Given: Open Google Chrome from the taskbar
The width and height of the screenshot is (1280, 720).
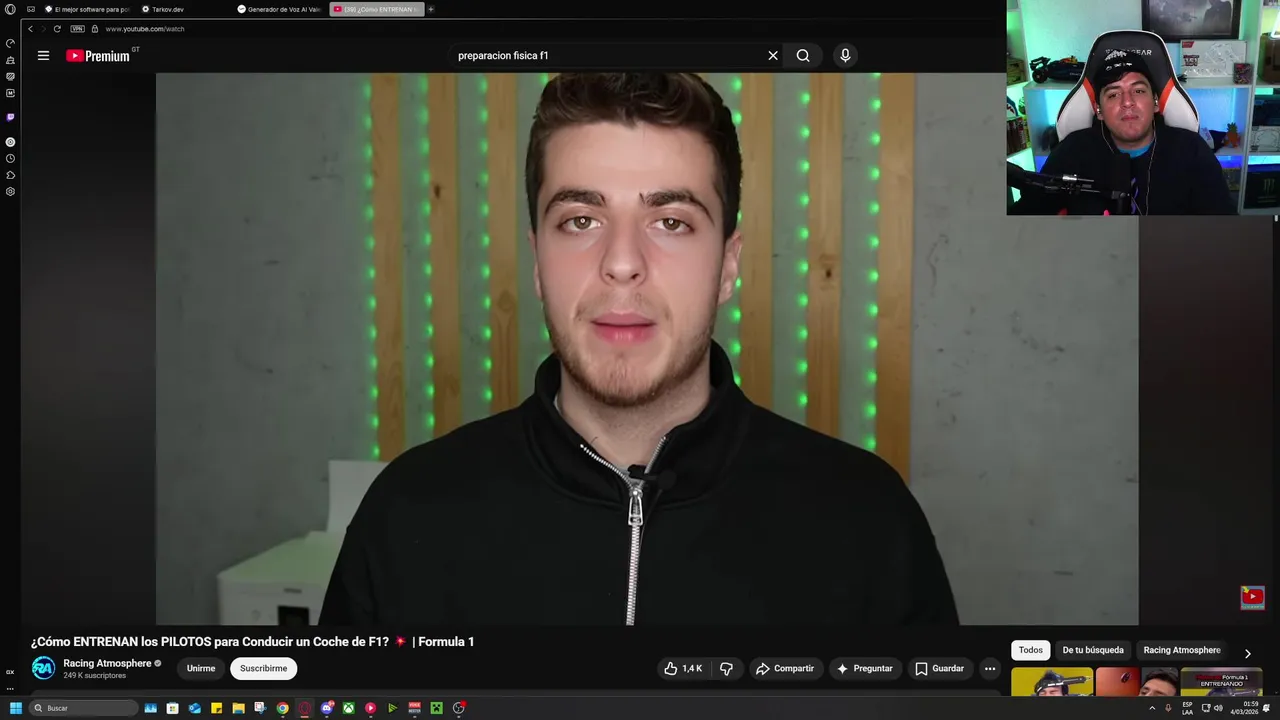Looking at the screenshot, I should [282, 708].
